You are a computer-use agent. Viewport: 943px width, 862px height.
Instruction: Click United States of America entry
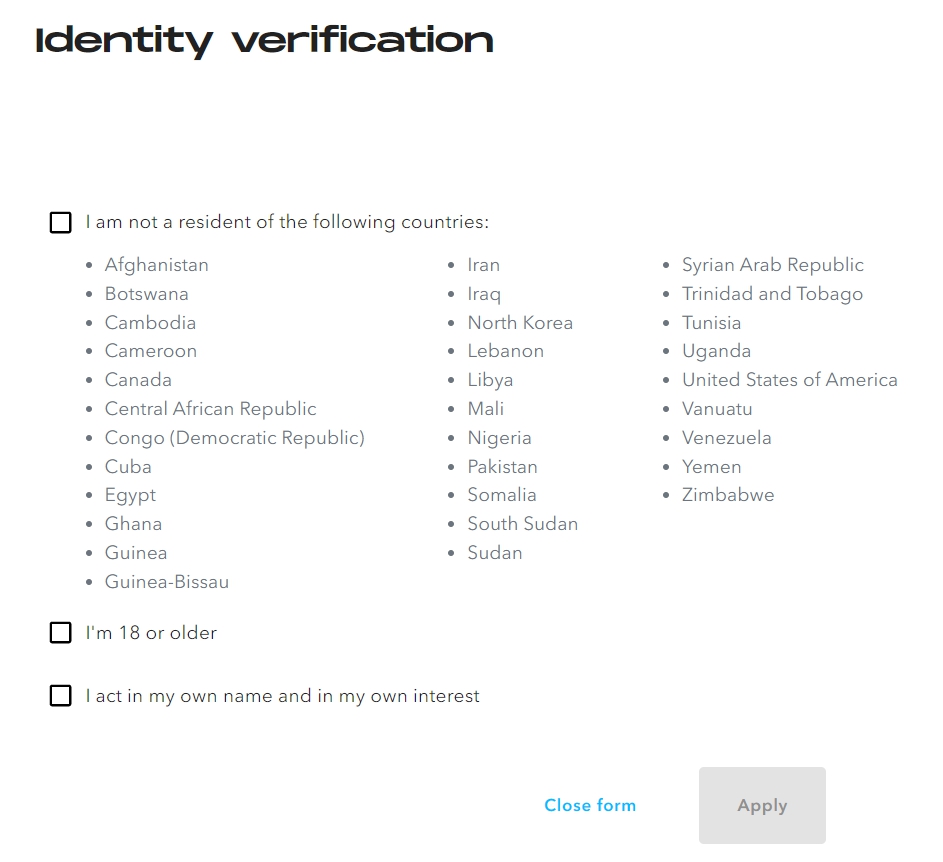(789, 380)
